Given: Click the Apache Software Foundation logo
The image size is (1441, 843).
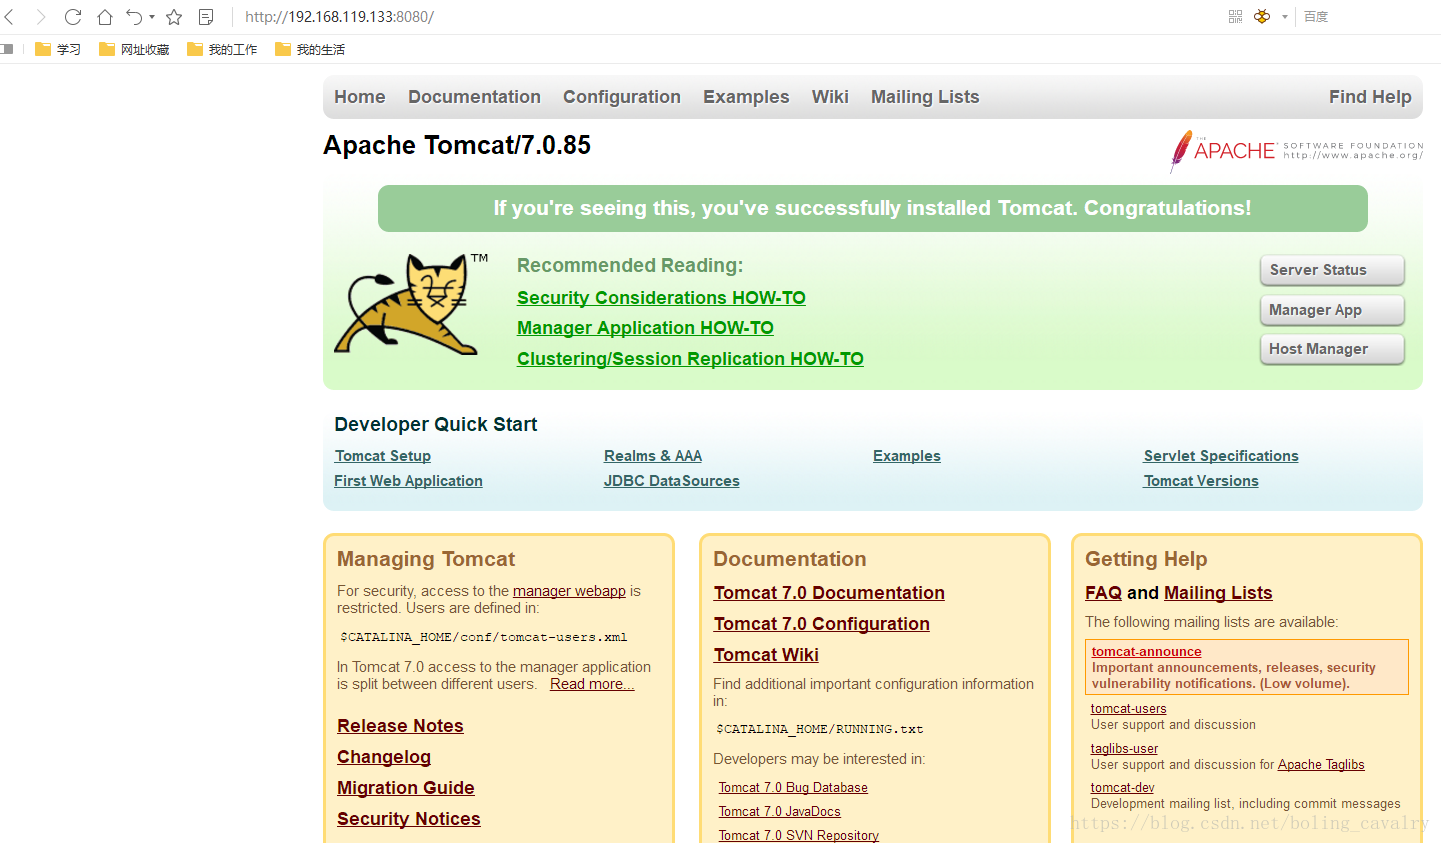Looking at the screenshot, I should pyautogui.click(x=1296, y=151).
